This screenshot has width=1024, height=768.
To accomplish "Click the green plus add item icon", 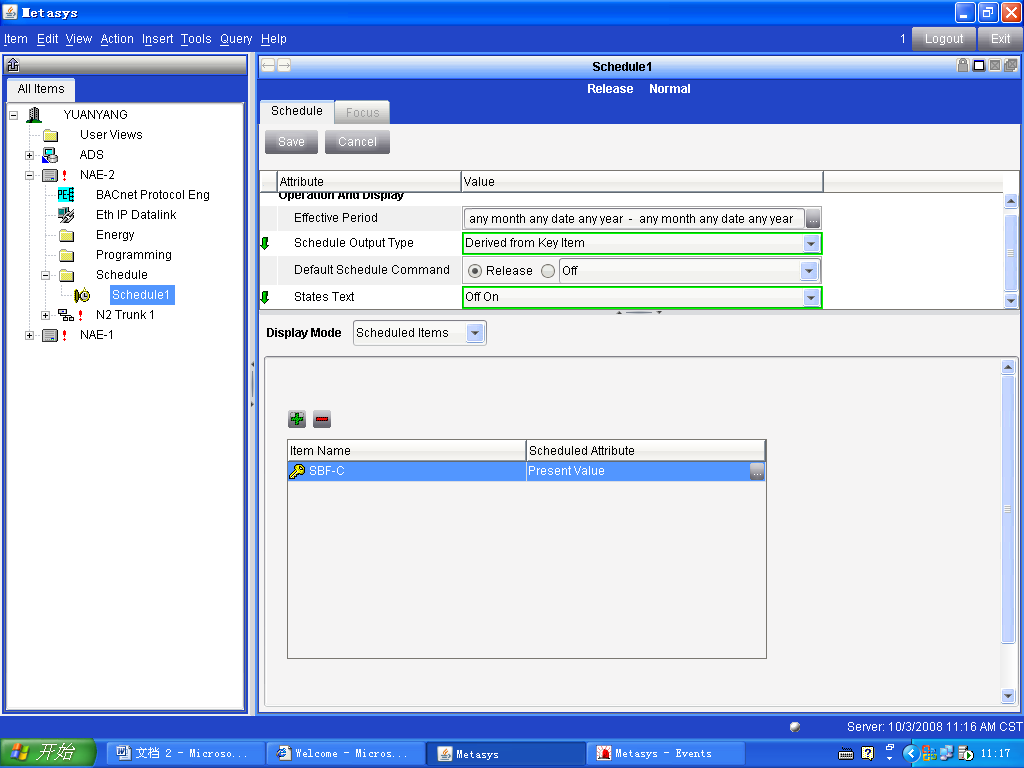I will click(297, 419).
